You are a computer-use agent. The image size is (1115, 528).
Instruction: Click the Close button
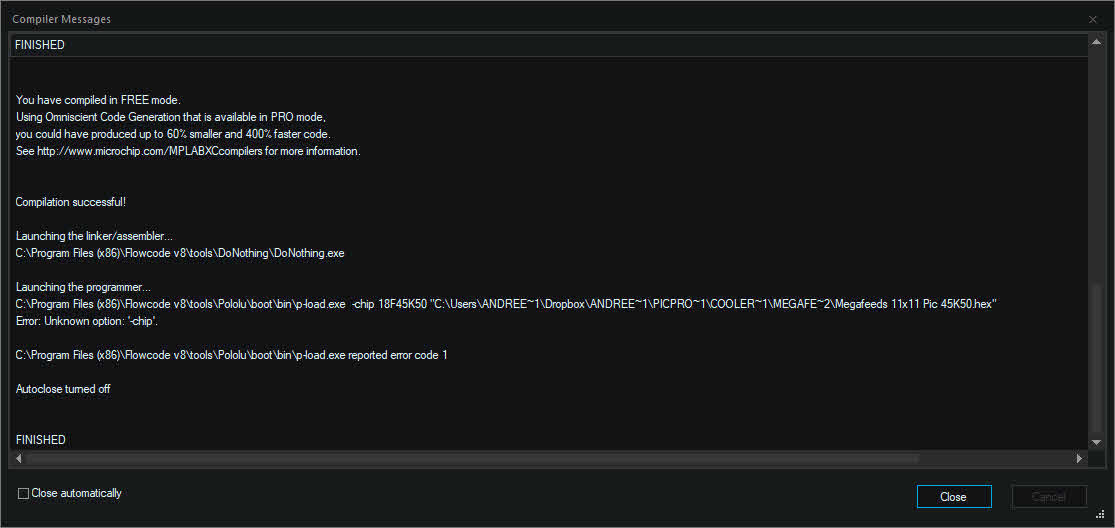(954, 497)
